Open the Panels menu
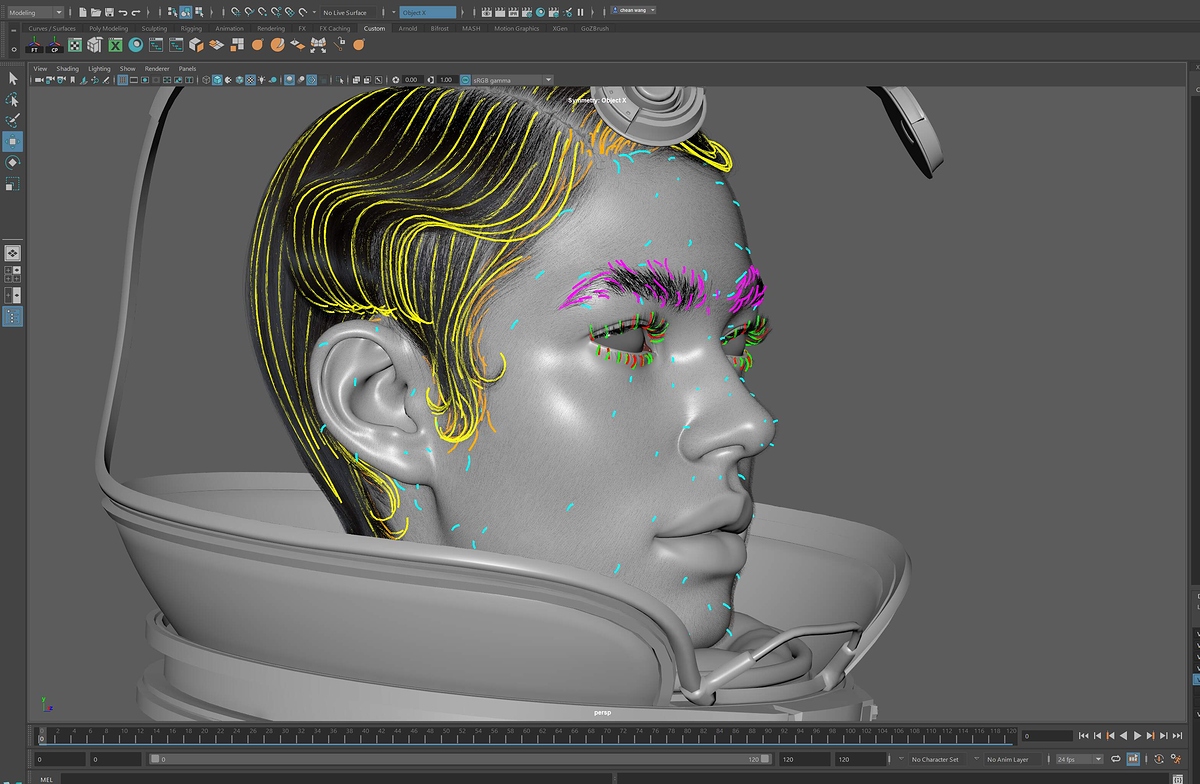The image size is (1200, 784). click(x=187, y=68)
